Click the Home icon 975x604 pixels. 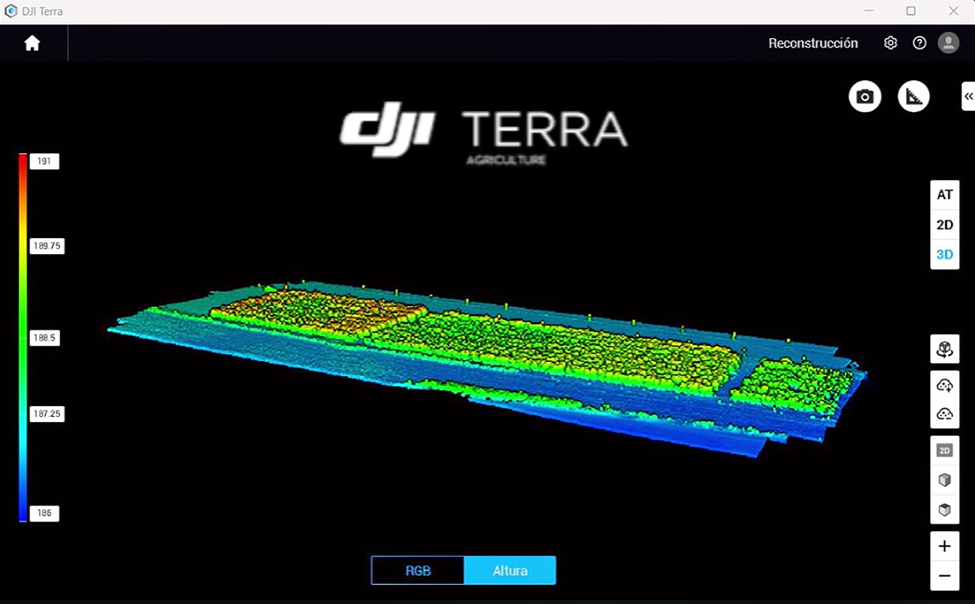coord(32,43)
